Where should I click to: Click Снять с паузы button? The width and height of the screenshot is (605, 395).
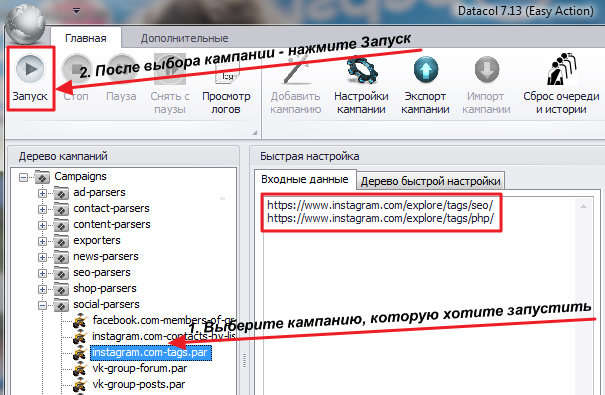pos(170,84)
